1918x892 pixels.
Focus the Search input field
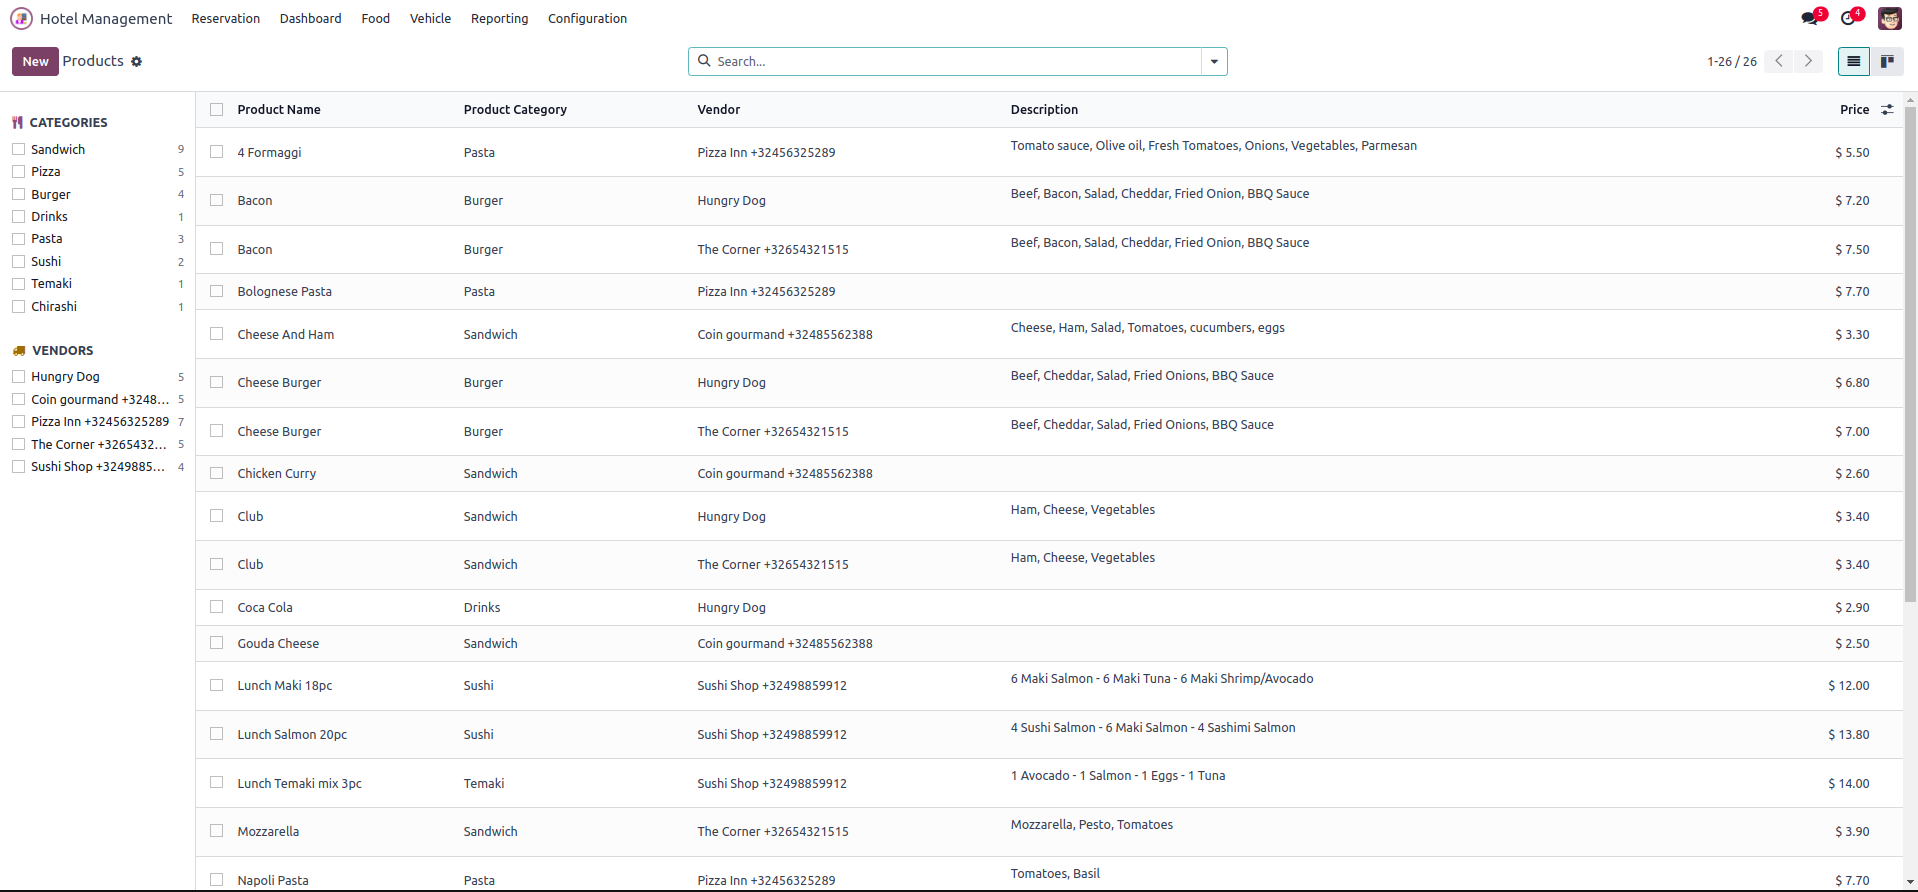[x=950, y=62]
